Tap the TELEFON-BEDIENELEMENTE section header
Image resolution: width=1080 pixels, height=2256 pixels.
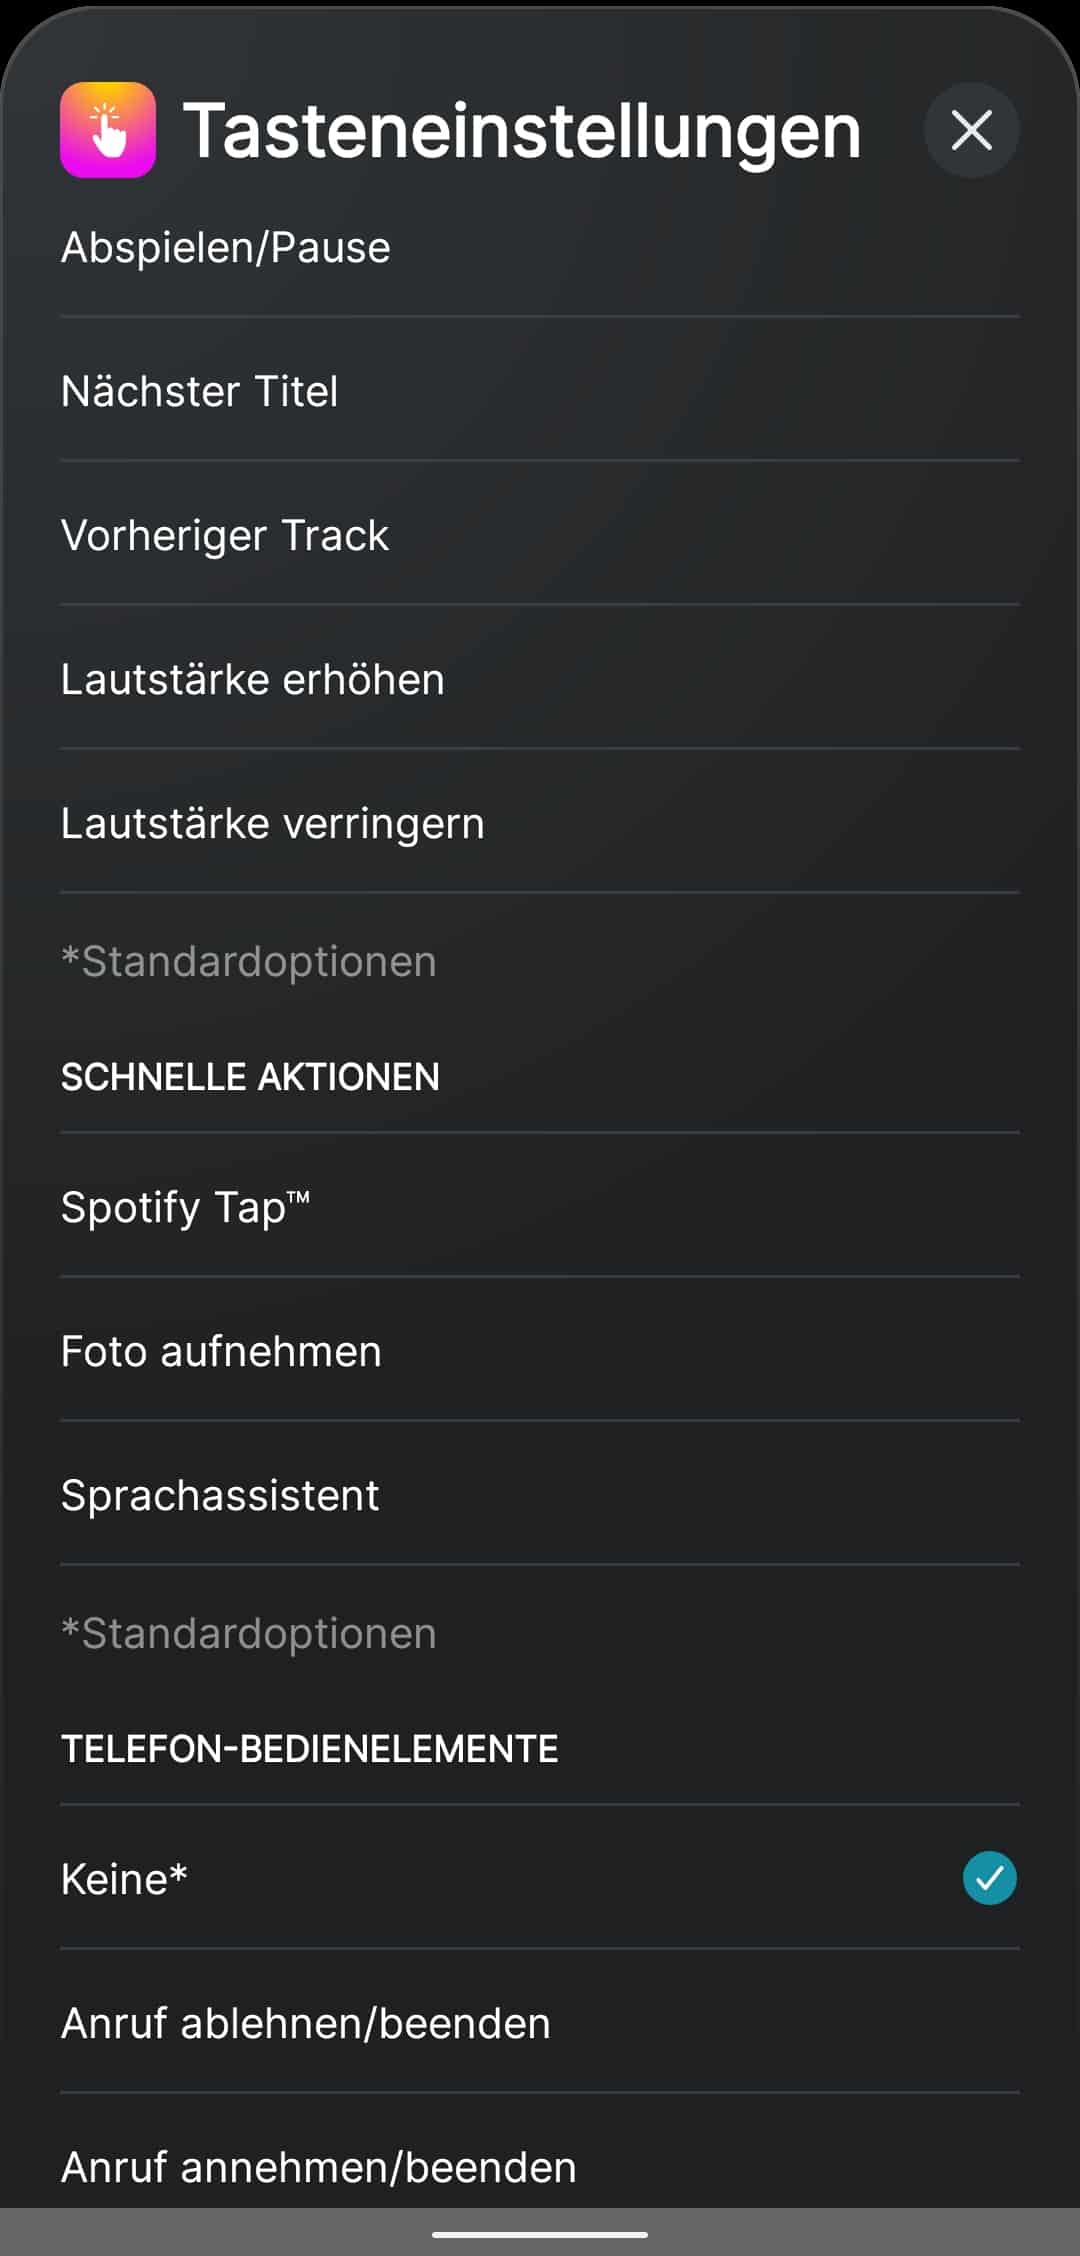tap(309, 1749)
